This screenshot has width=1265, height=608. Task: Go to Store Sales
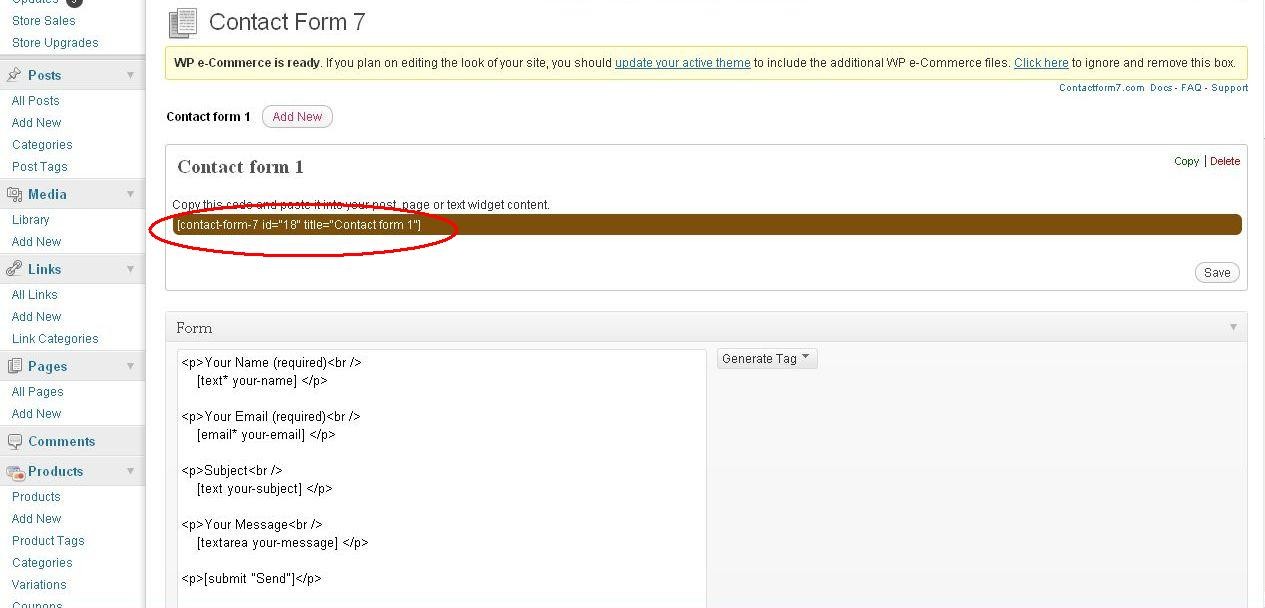click(x=43, y=20)
